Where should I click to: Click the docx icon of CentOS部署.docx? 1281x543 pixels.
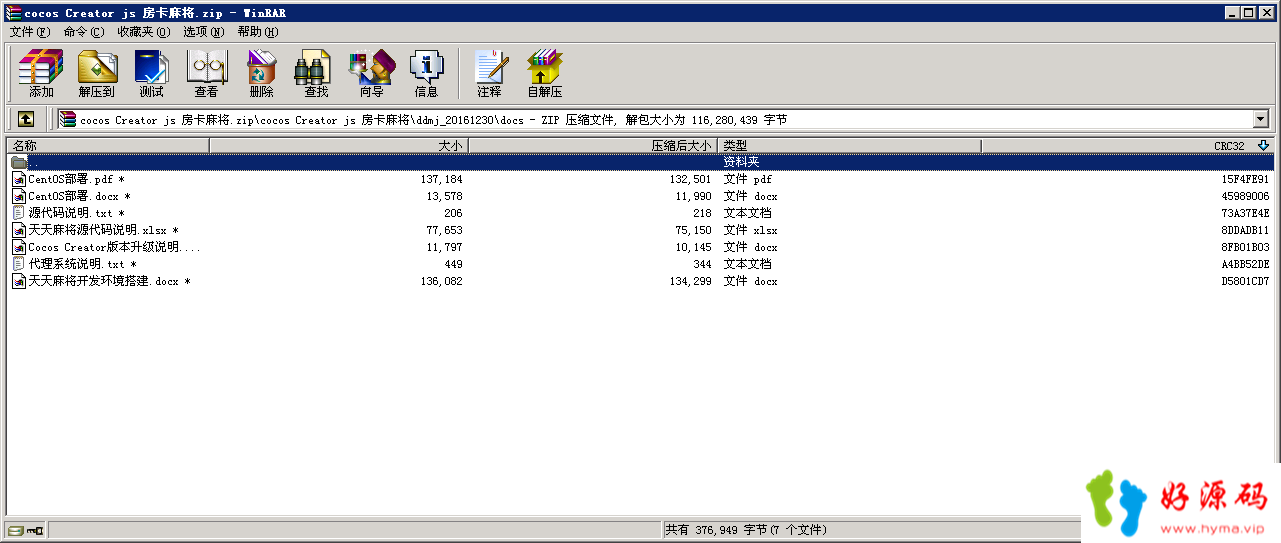[19, 196]
